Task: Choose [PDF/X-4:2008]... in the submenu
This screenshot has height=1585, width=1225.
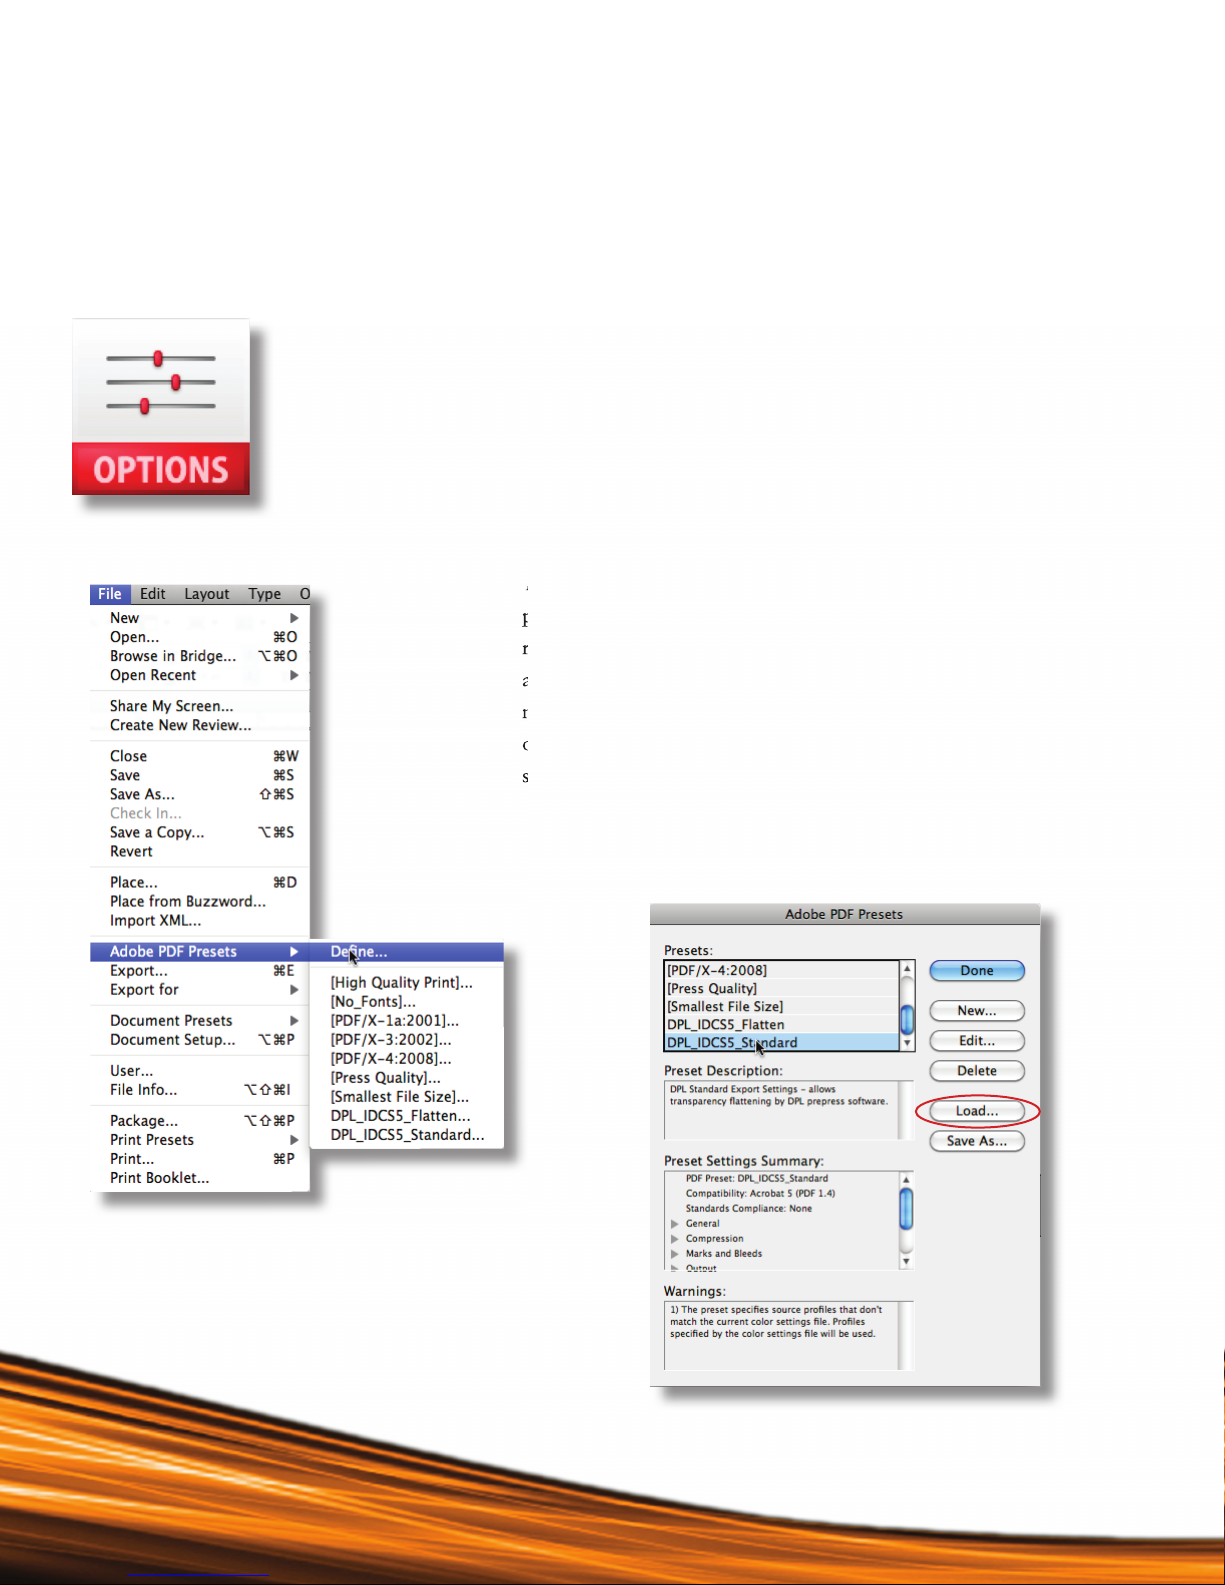Action: click(407, 1058)
